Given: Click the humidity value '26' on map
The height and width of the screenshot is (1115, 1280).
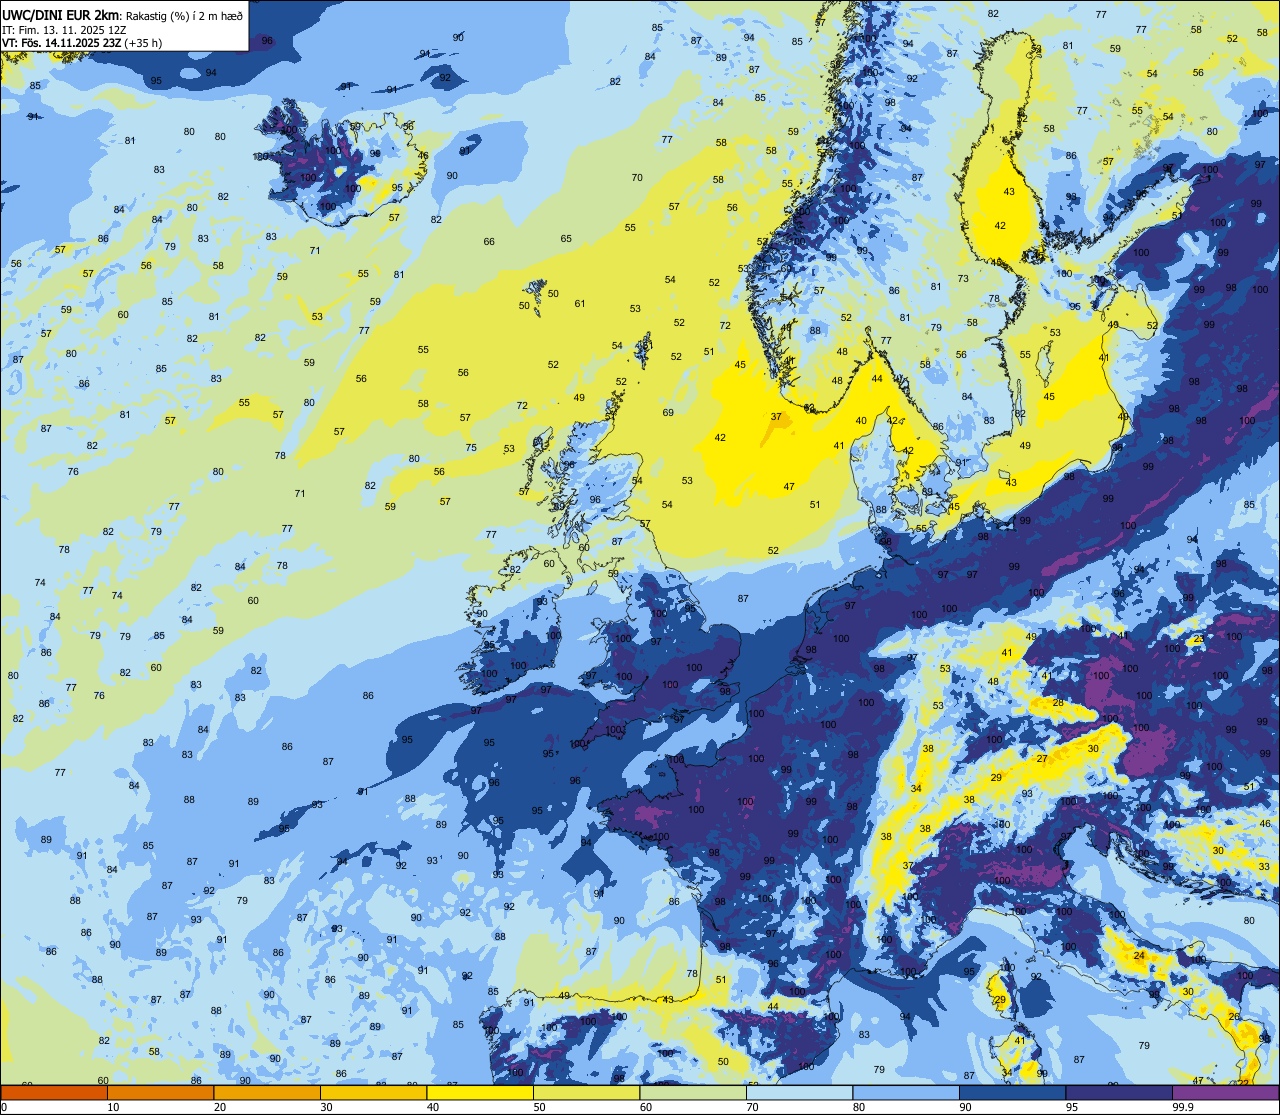Looking at the screenshot, I should (1234, 1017).
